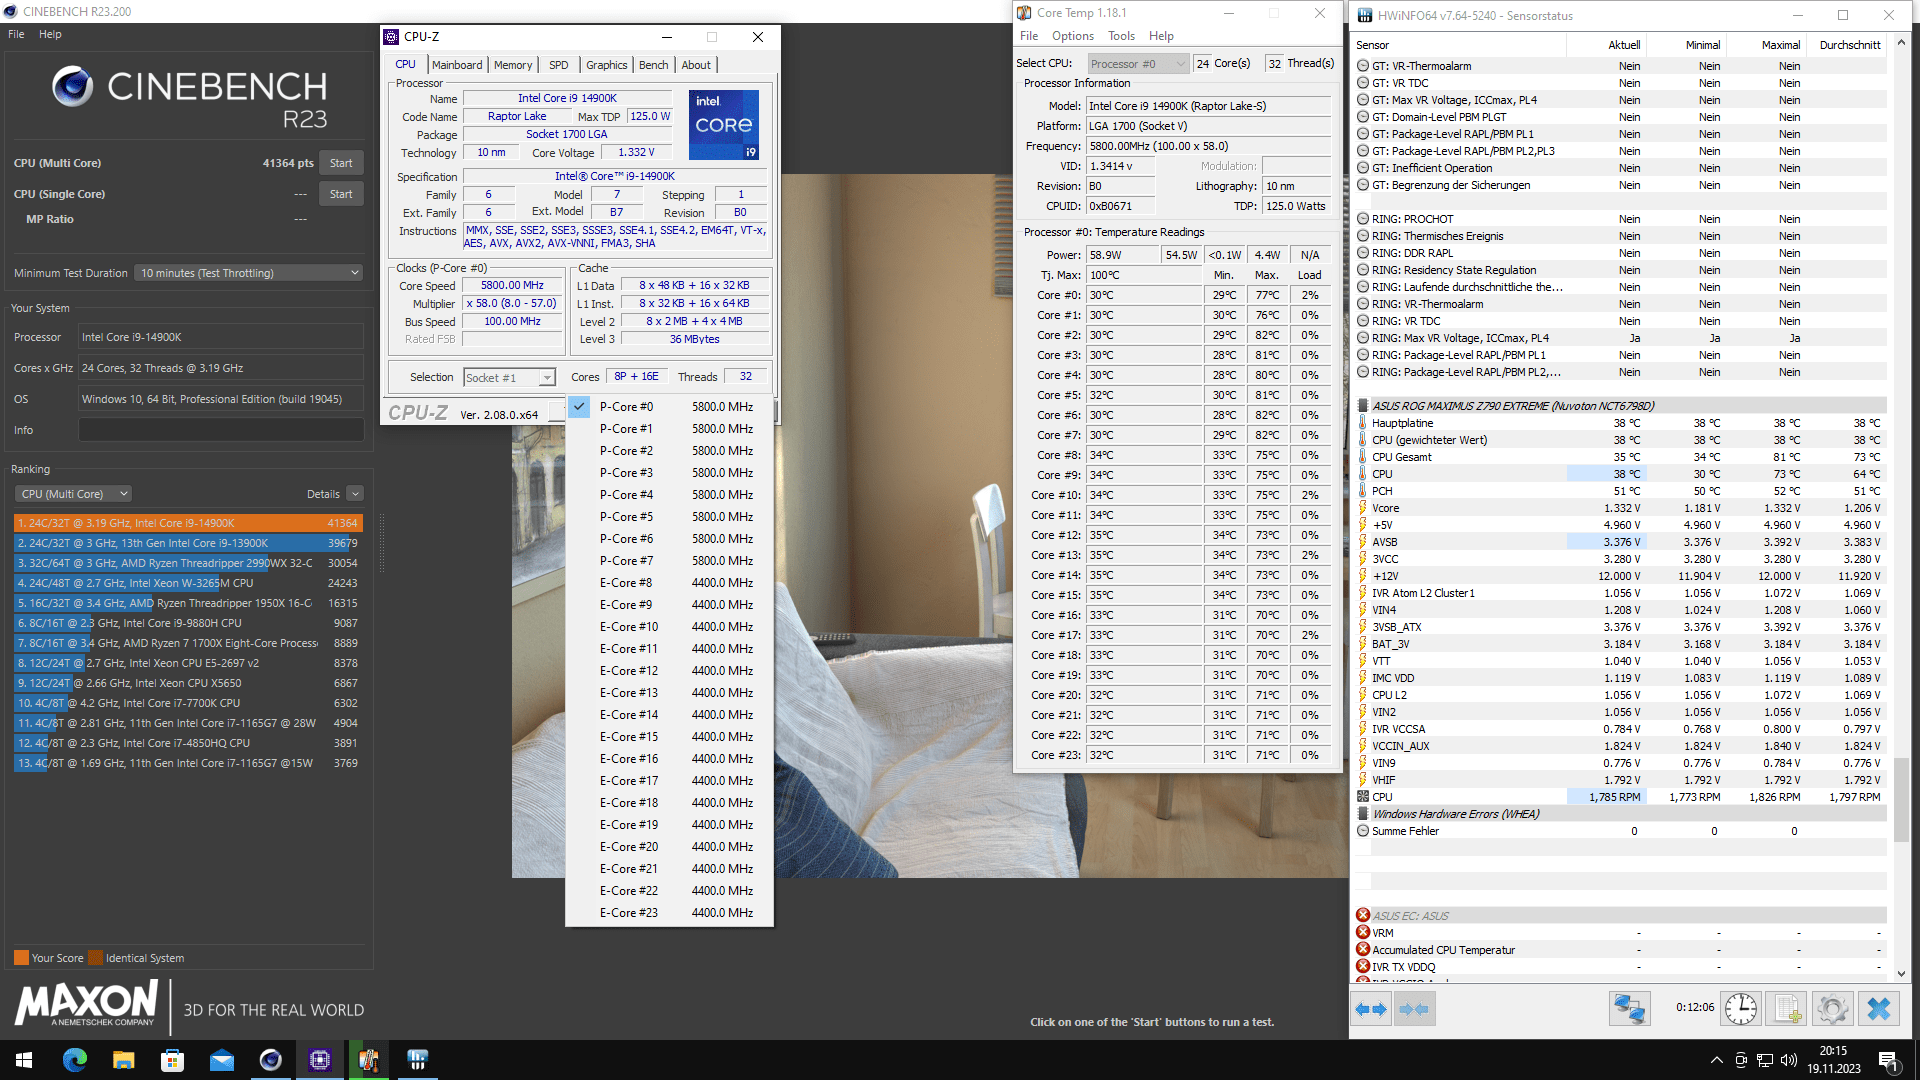This screenshot has height=1080, width=1920.
Task: Expand ASUS EC: ASUS sensor group
Action: (1362, 915)
